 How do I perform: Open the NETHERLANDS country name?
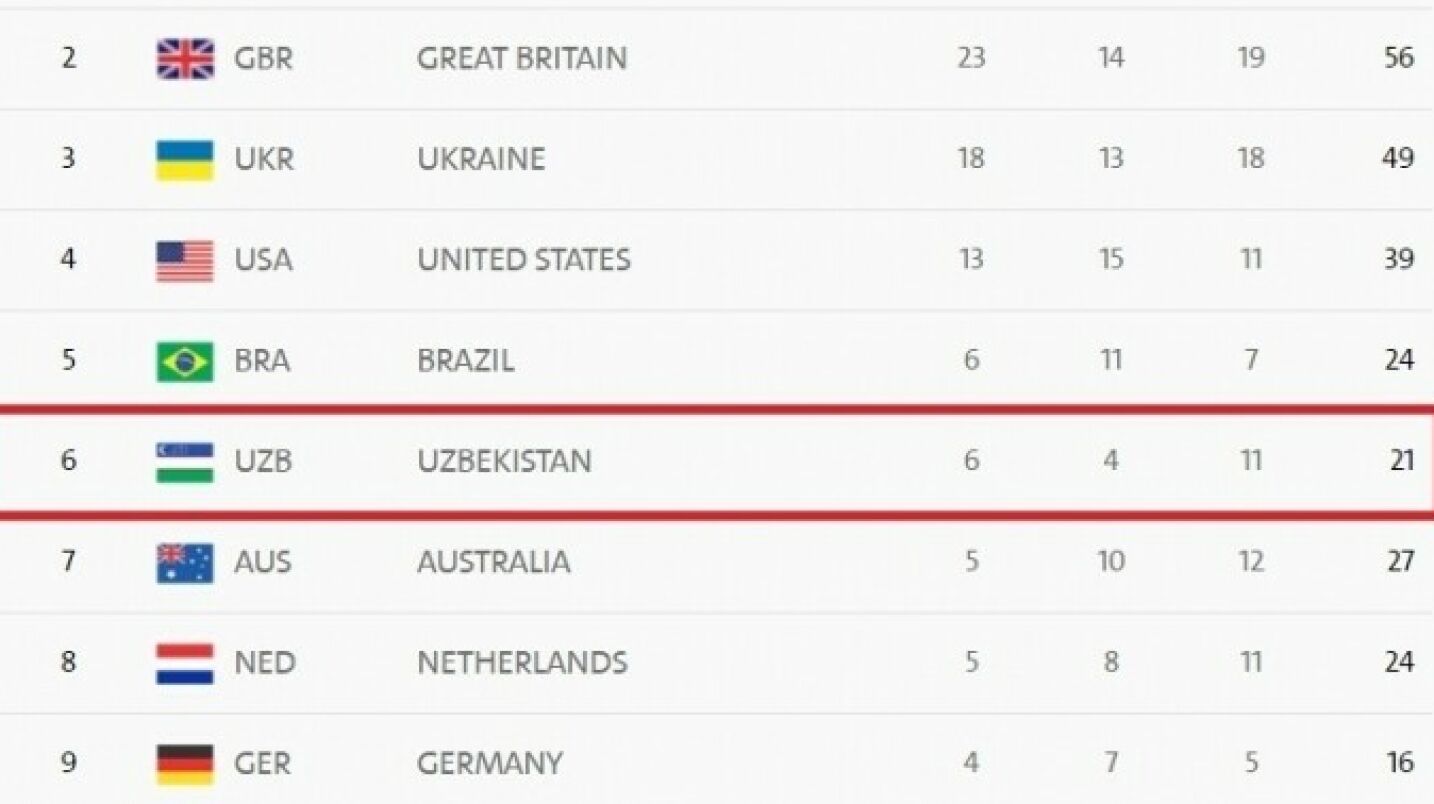[522, 662]
